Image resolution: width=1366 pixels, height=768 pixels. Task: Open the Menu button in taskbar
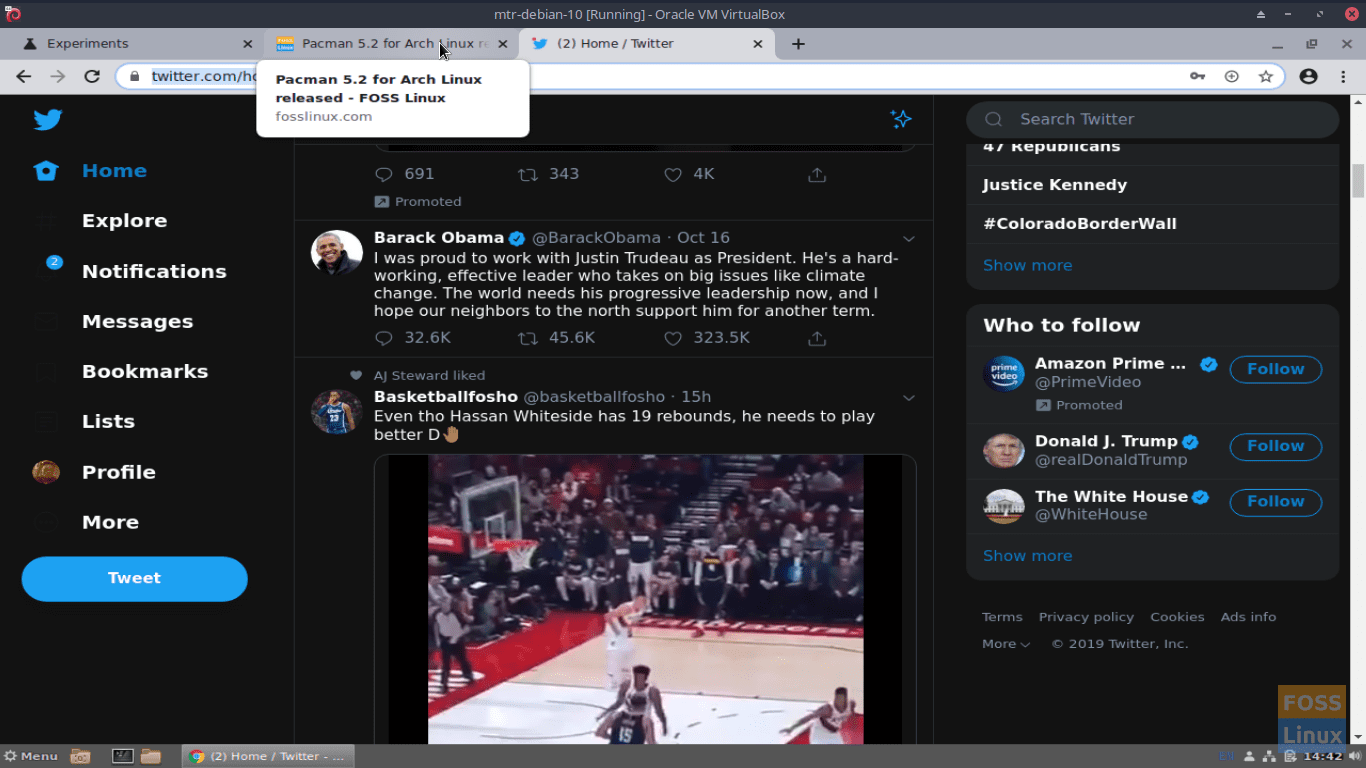(x=30, y=756)
